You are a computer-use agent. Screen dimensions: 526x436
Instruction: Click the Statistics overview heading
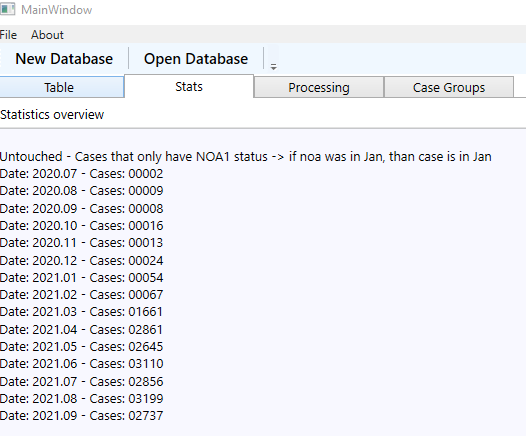(52, 115)
